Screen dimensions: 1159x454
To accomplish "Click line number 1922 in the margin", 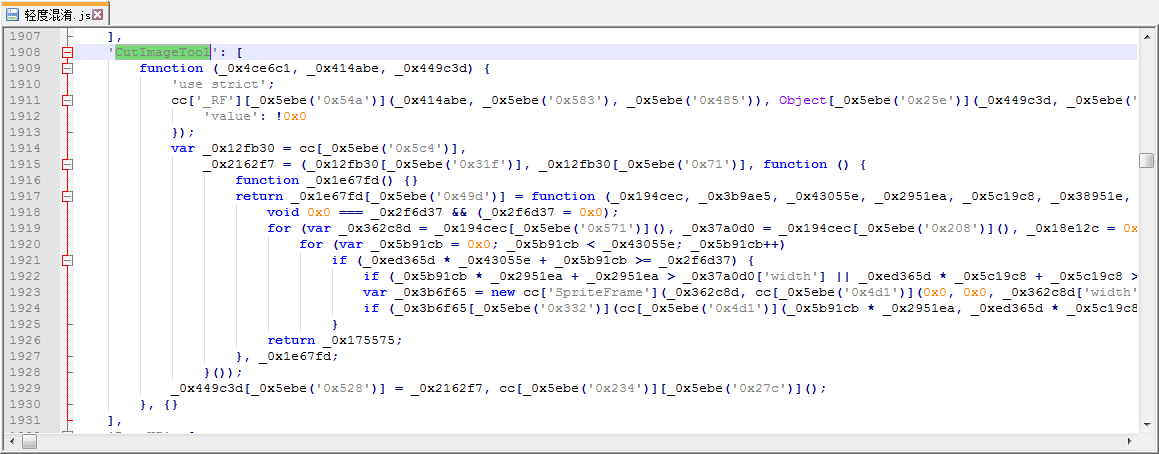I will click(x=24, y=277).
